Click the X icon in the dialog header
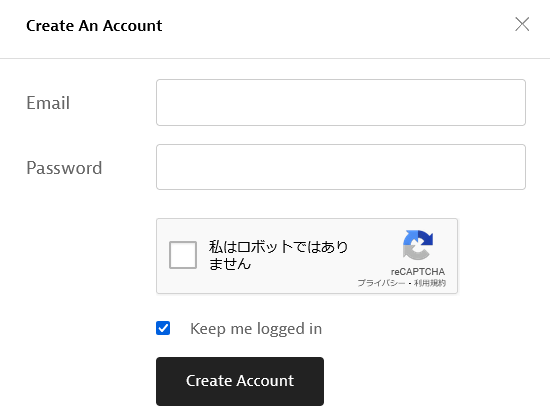This screenshot has width=550, height=416. (522, 24)
